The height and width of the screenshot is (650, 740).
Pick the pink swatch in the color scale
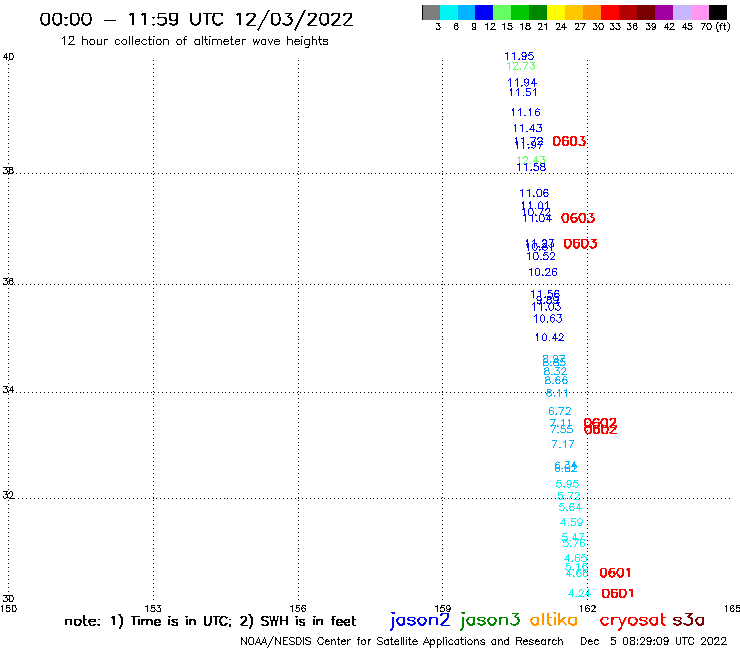[x=700, y=12]
